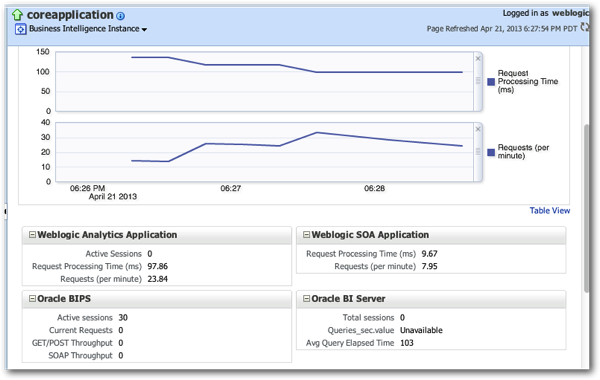Image resolution: width=600 pixels, height=380 pixels.
Task: Click the GET/POST Throughput label
Action: point(72,343)
